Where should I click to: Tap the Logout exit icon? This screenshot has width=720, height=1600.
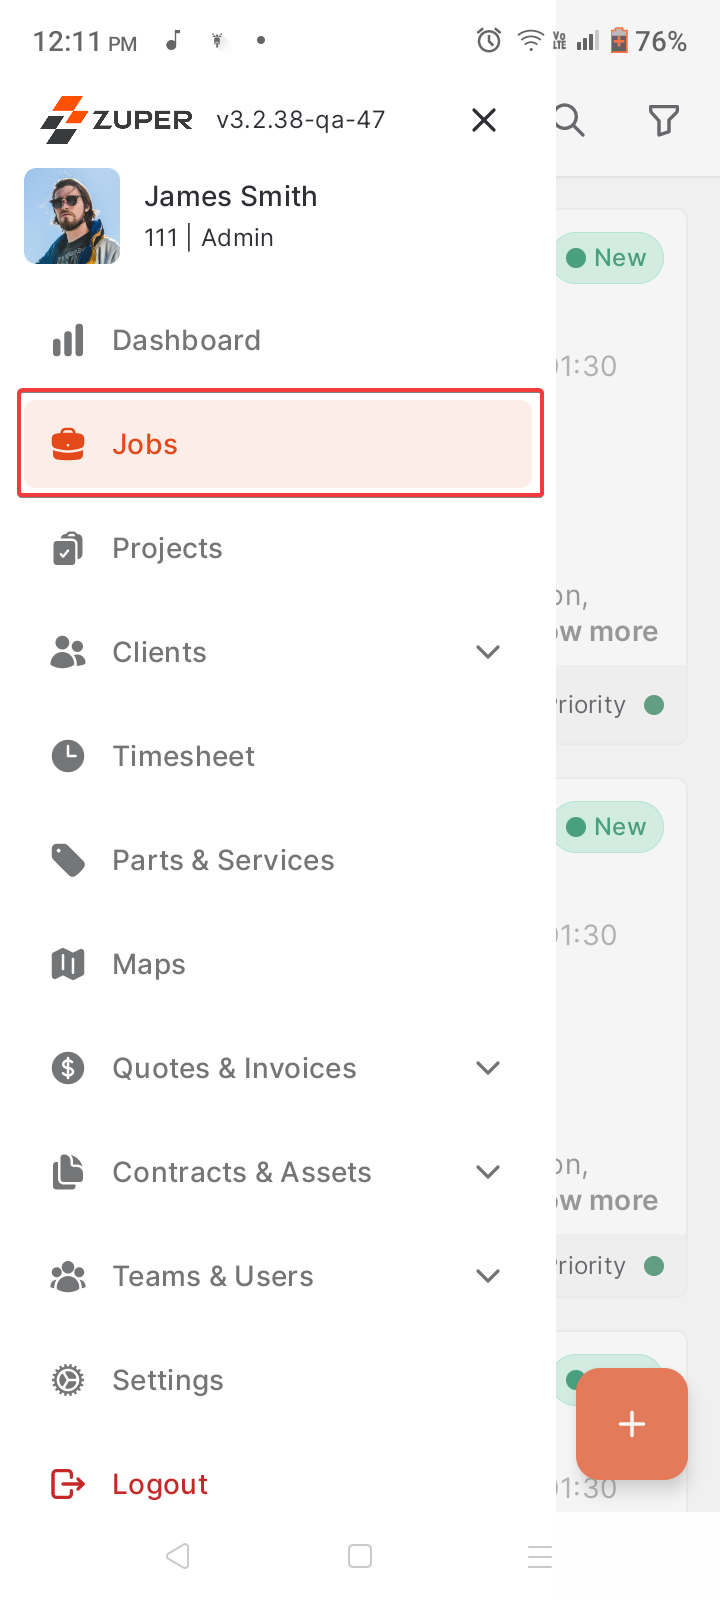coord(68,1484)
